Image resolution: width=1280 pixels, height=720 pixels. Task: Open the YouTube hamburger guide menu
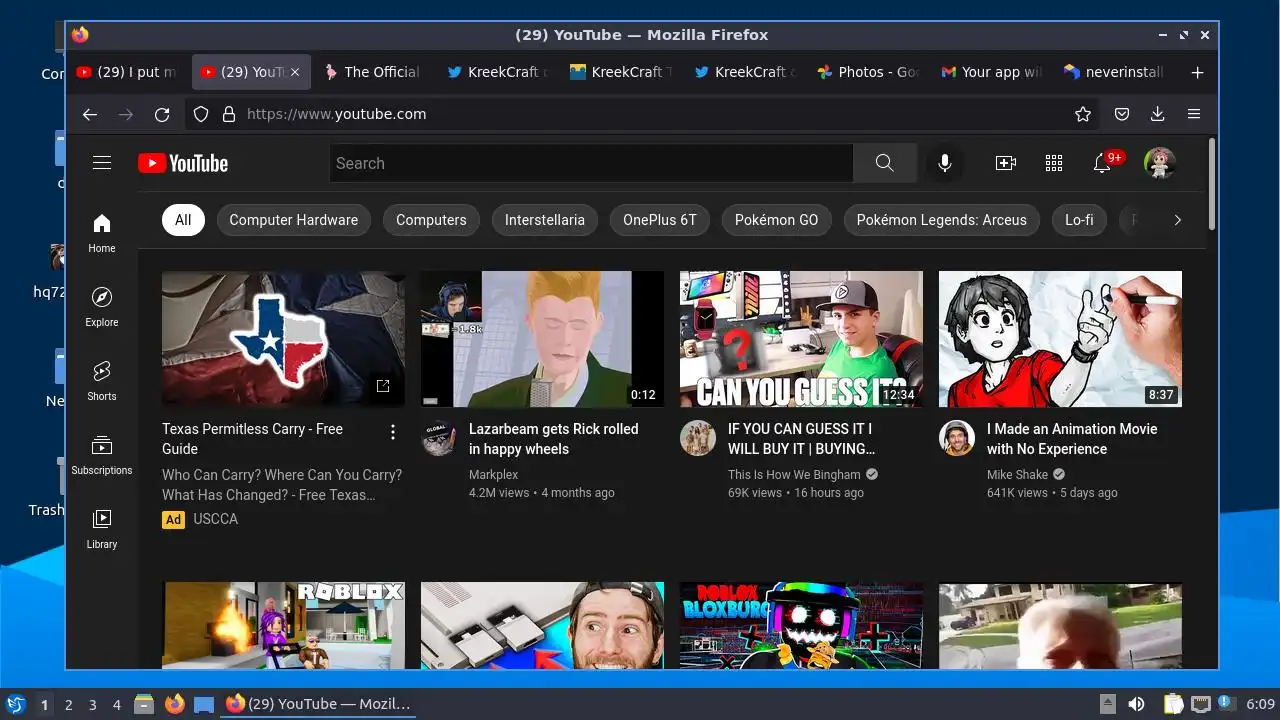point(102,163)
